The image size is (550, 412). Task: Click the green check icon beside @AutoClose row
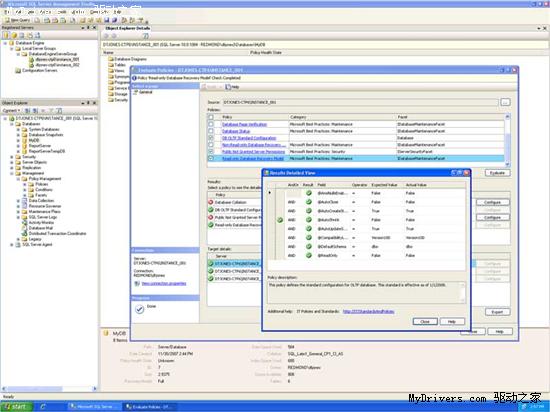point(309,202)
